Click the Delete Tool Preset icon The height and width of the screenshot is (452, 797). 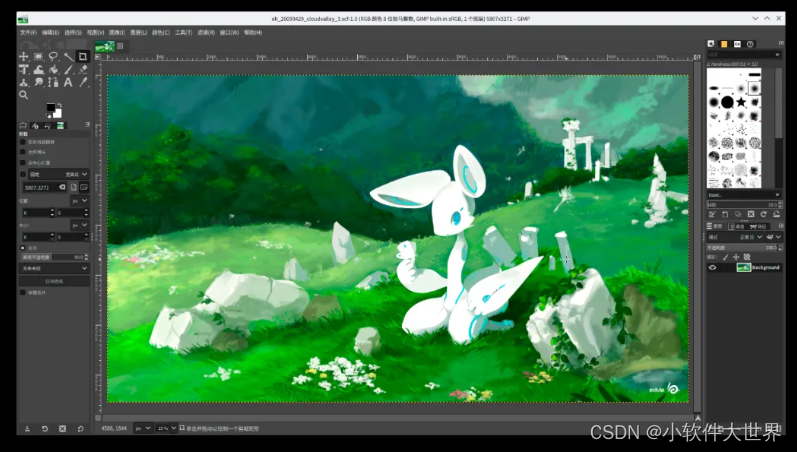63,429
